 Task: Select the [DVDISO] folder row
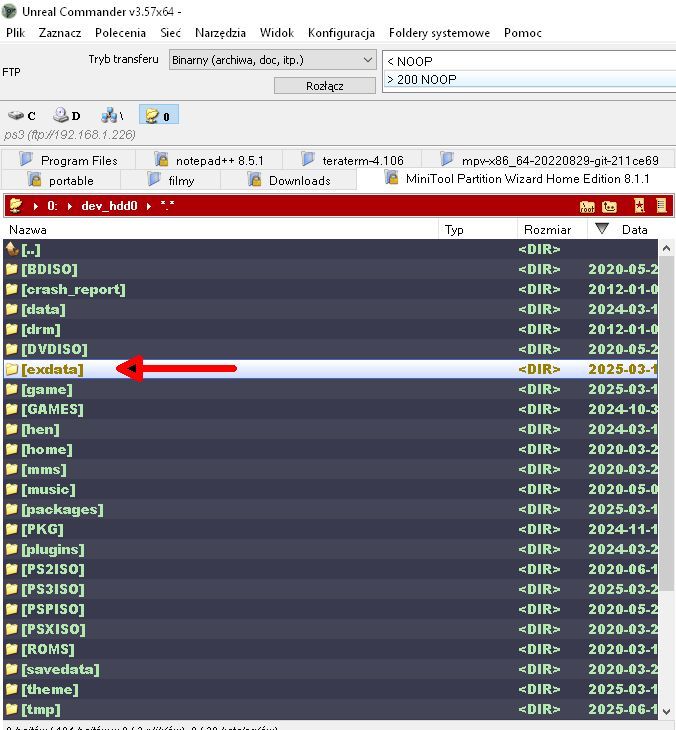click(331, 349)
